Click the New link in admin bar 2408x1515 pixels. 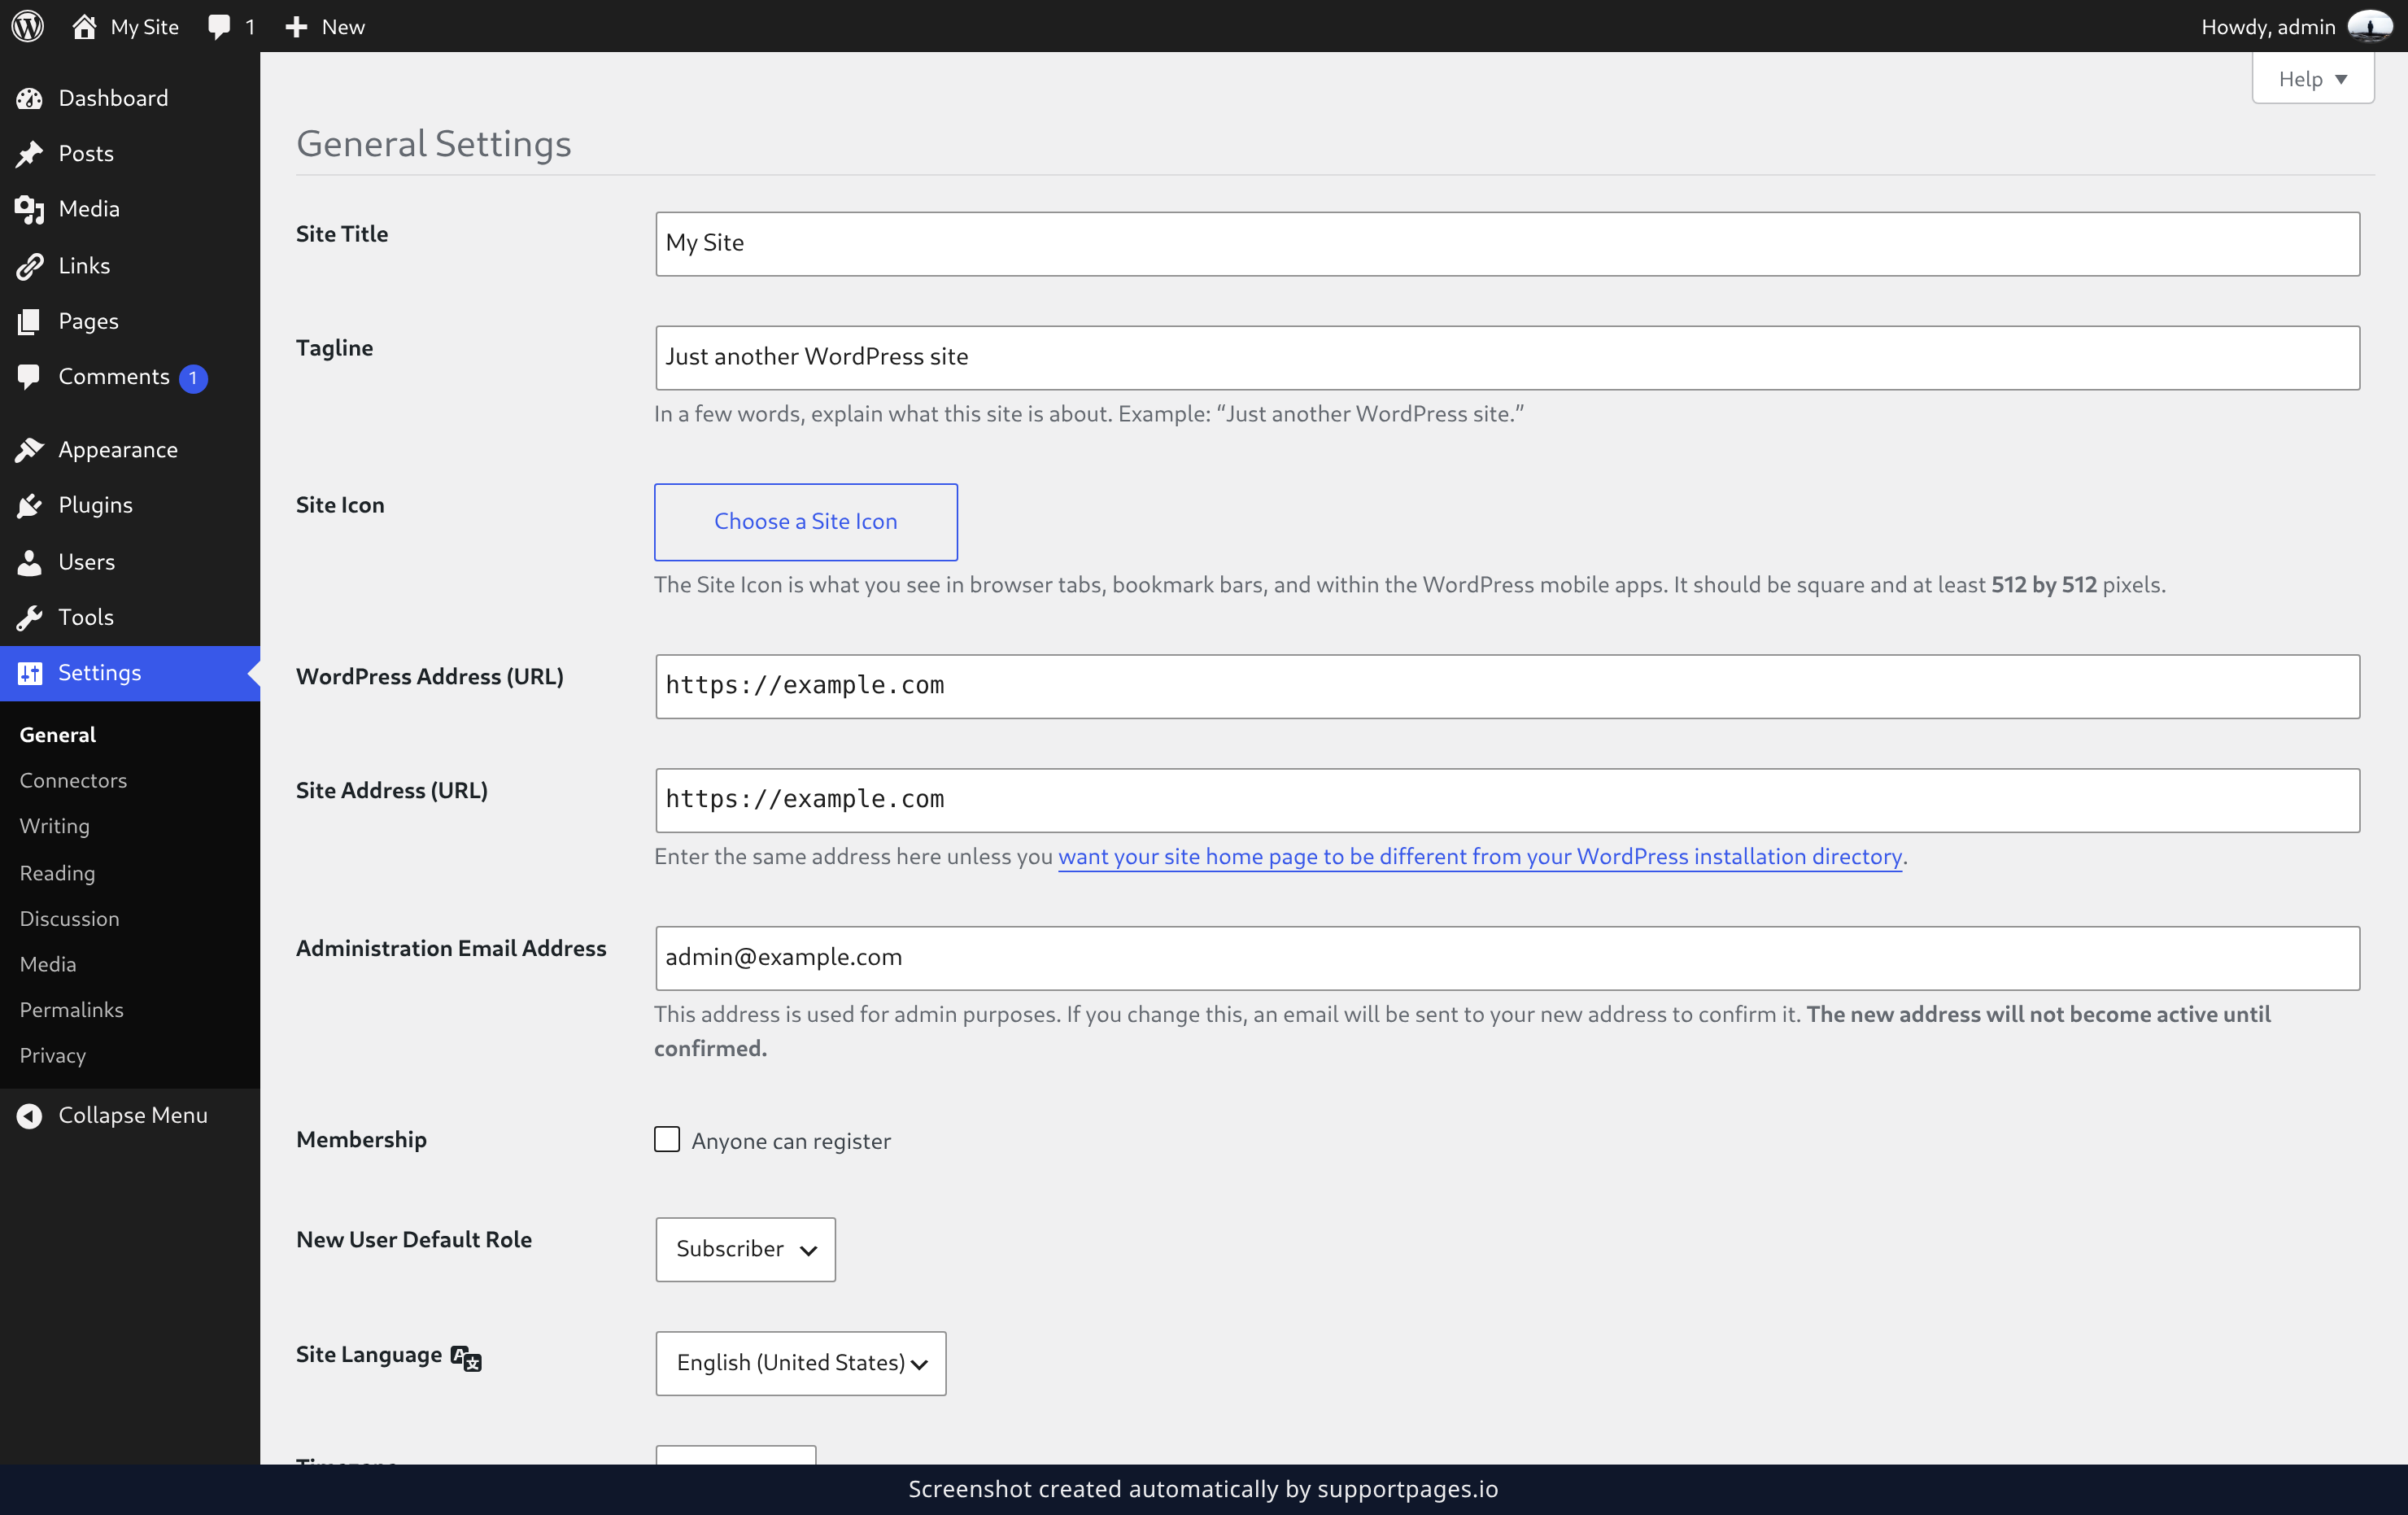click(x=325, y=27)
